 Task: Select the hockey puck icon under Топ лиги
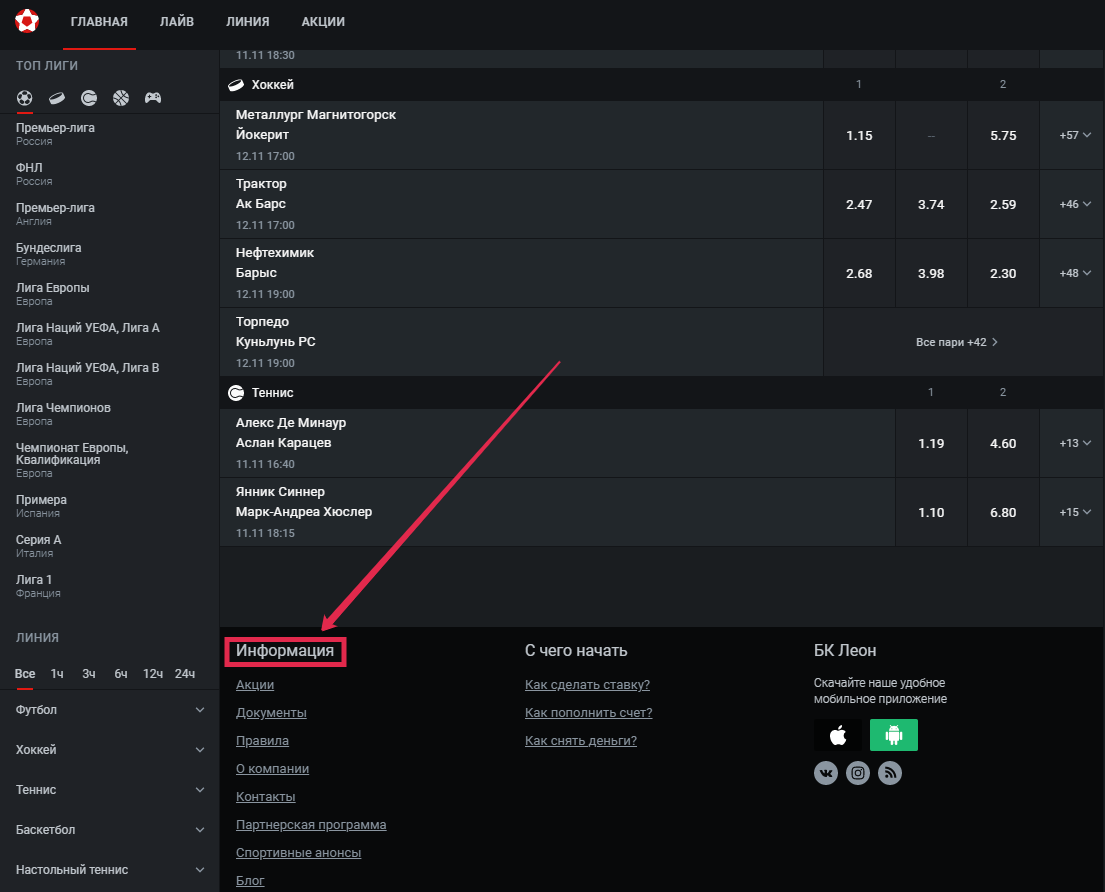(x=57, y=98)
